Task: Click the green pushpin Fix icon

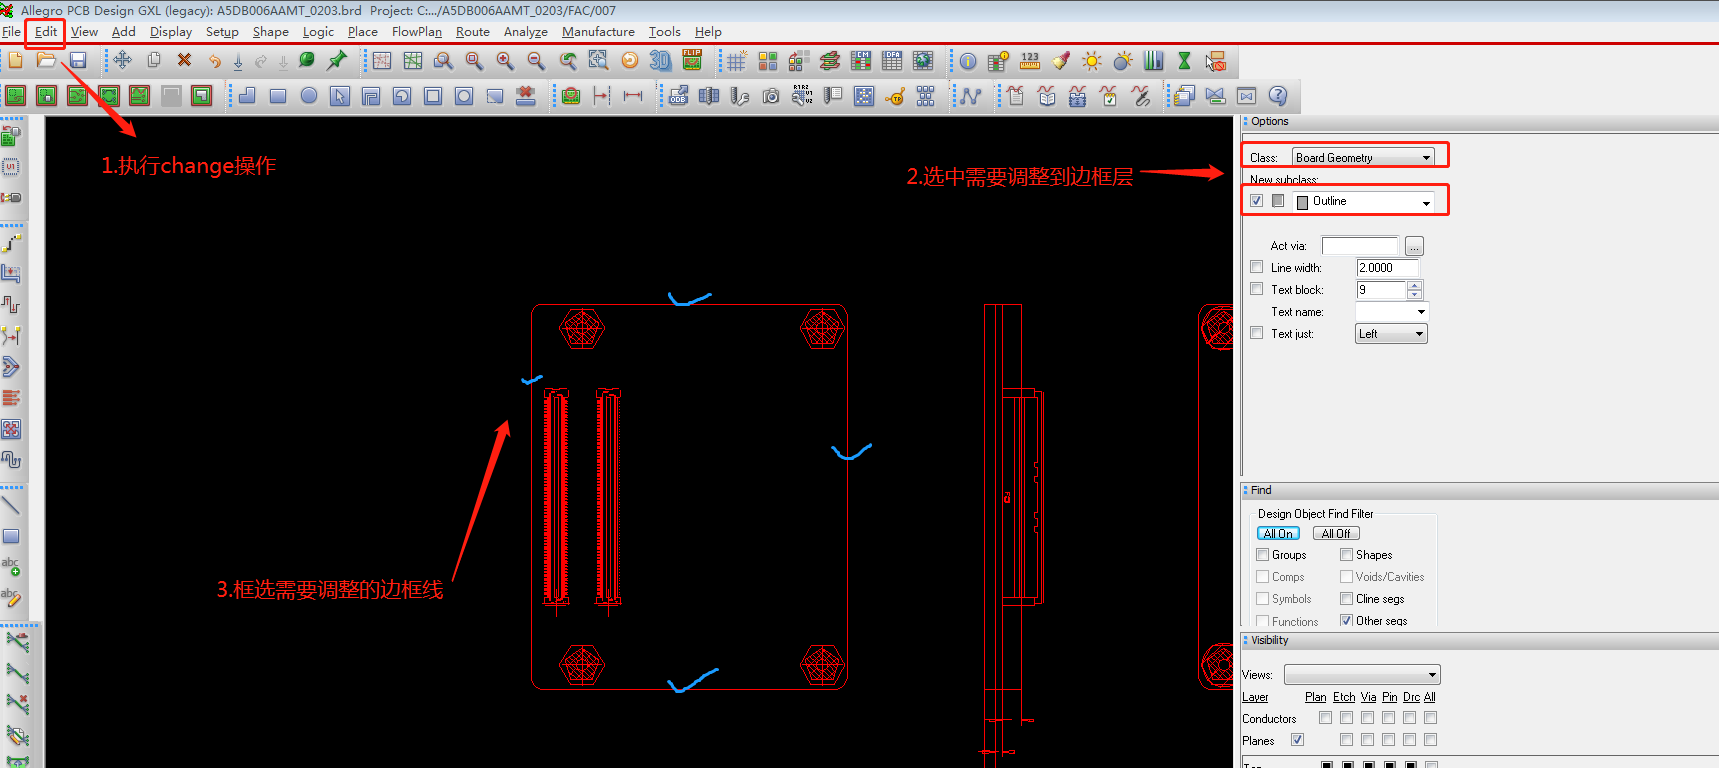Action: tap(337, 61)
